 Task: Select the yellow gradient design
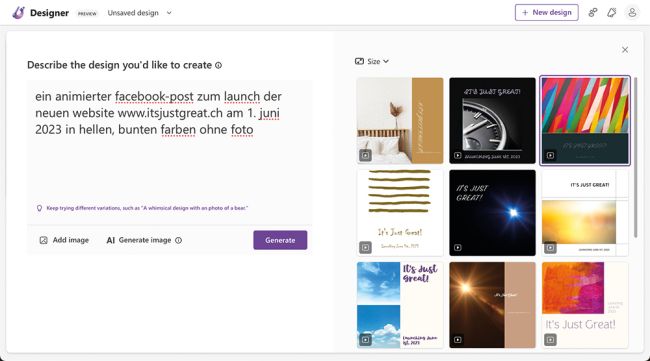point(585,213)
